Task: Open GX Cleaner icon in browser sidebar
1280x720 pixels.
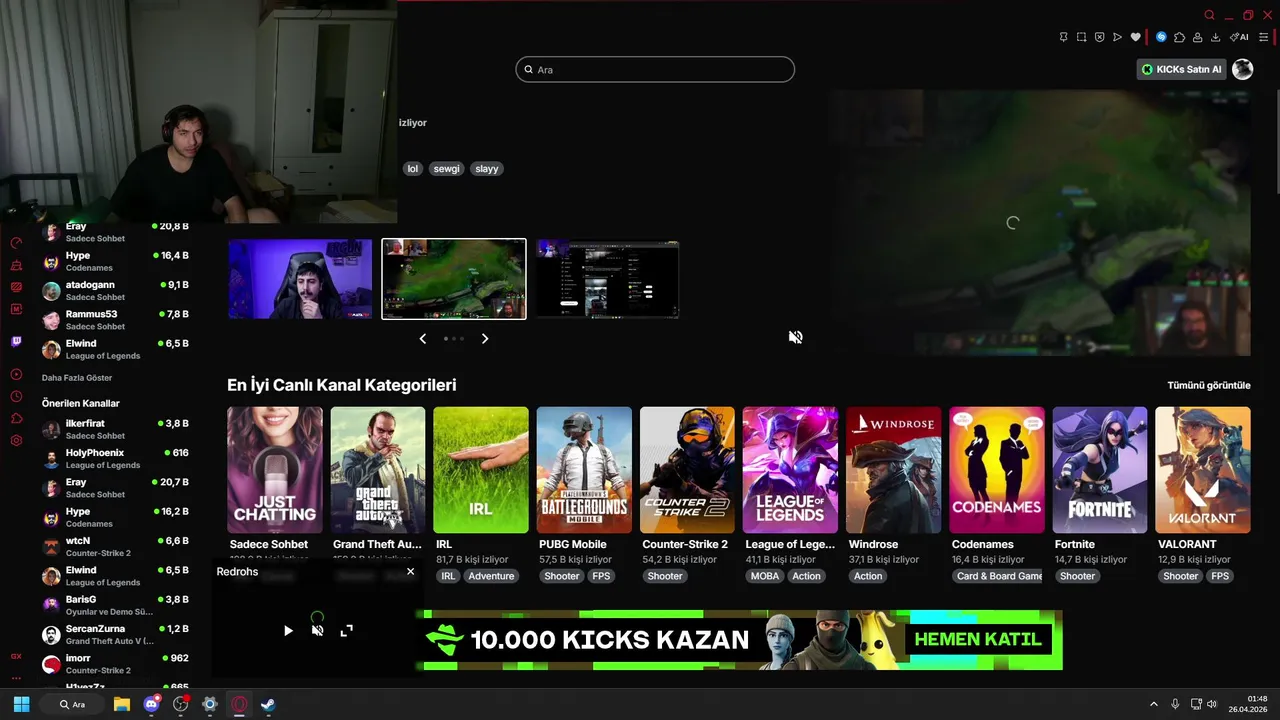Action: (x=16, y=265)
